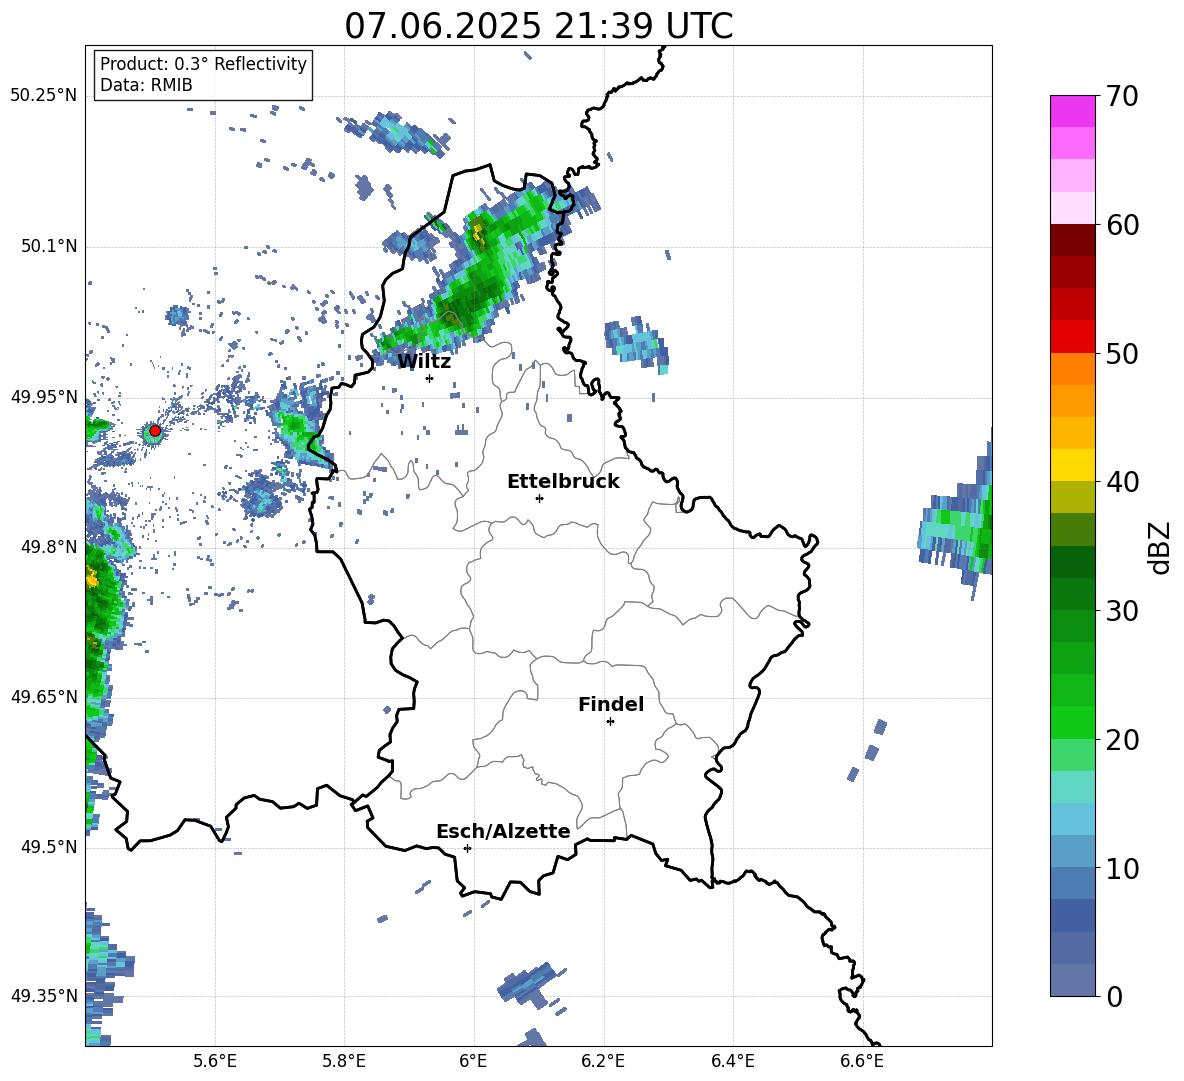
Task: Click the 50.25°N latitude label
Action: [44, 96]
